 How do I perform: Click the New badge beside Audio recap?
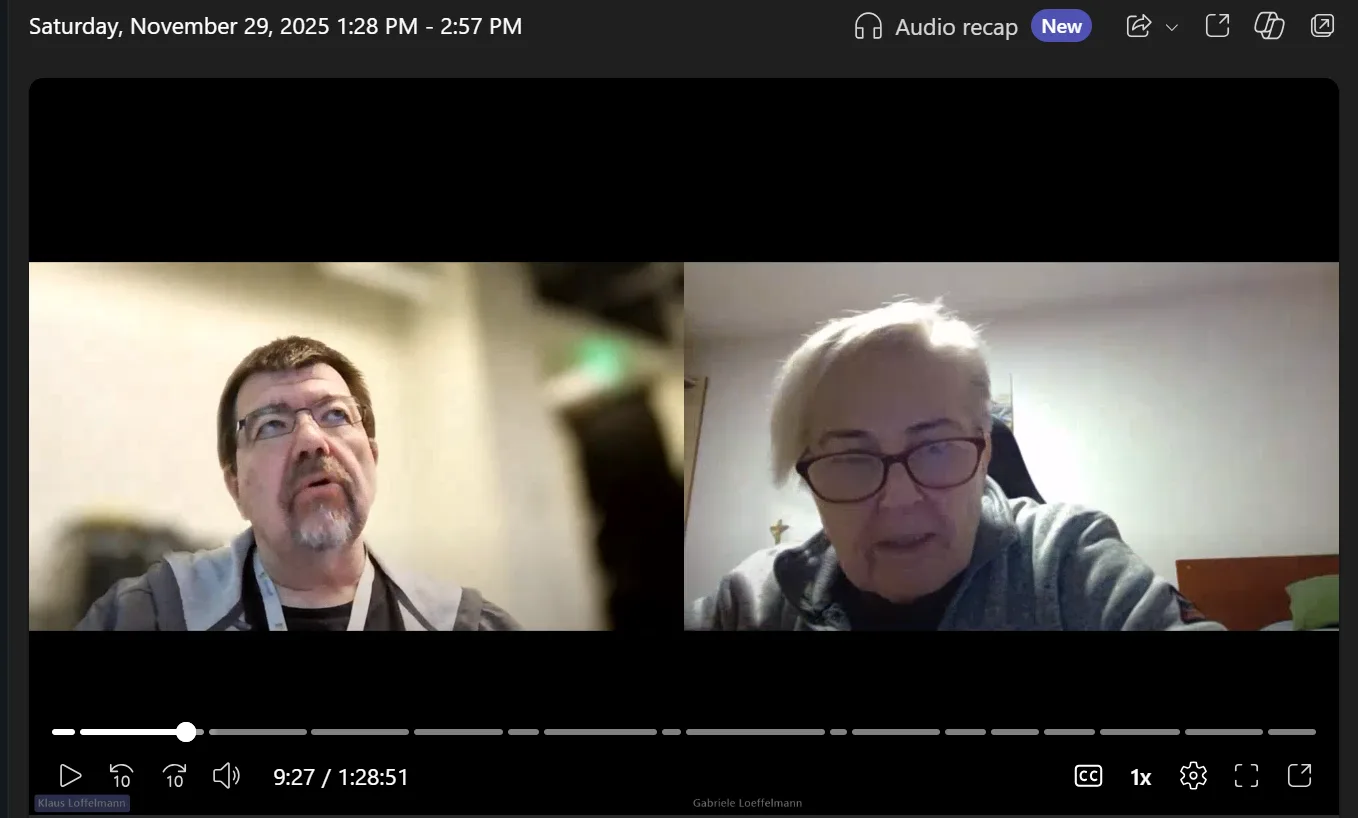[x=1061, y=27]
